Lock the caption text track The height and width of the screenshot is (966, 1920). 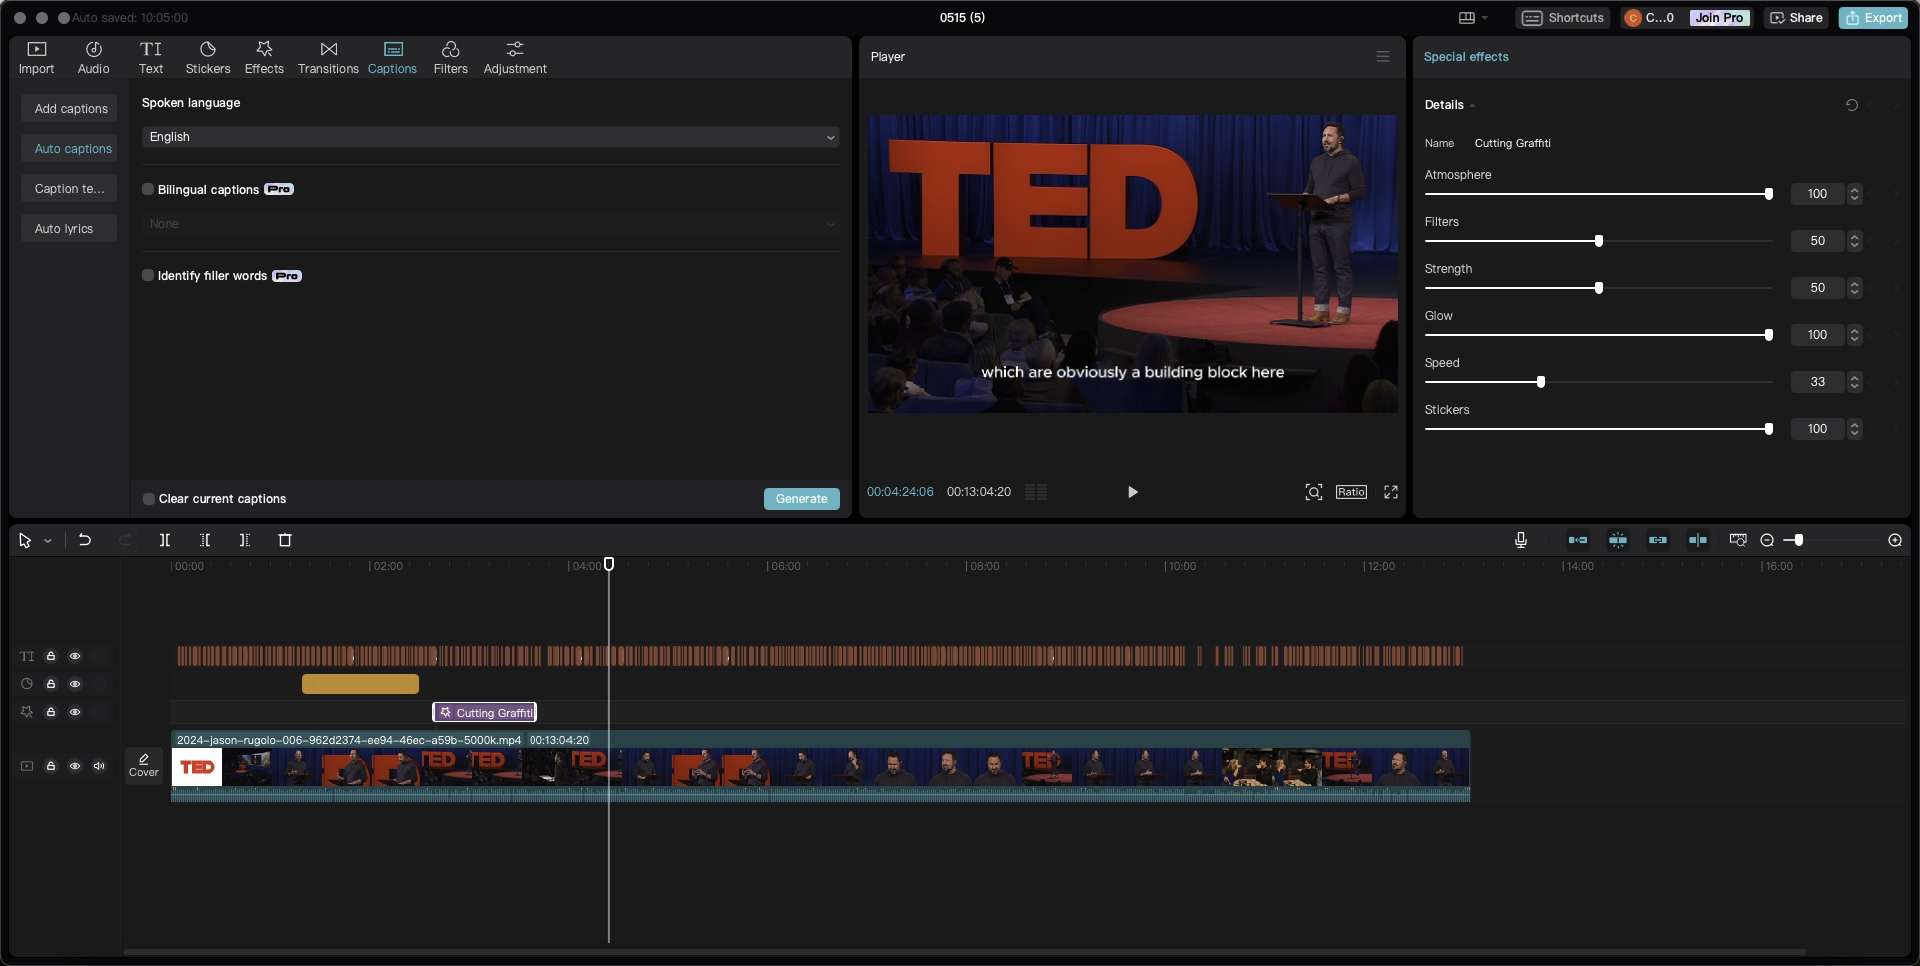tap(51, 656)
